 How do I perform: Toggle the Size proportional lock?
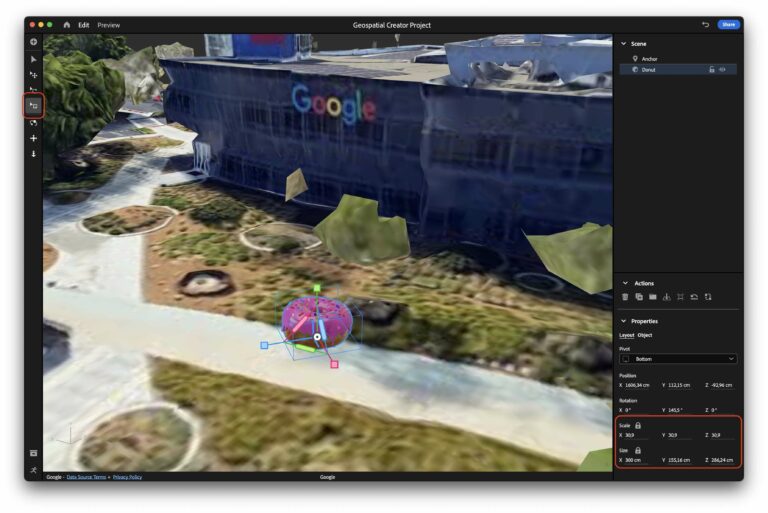click(638, 450)
